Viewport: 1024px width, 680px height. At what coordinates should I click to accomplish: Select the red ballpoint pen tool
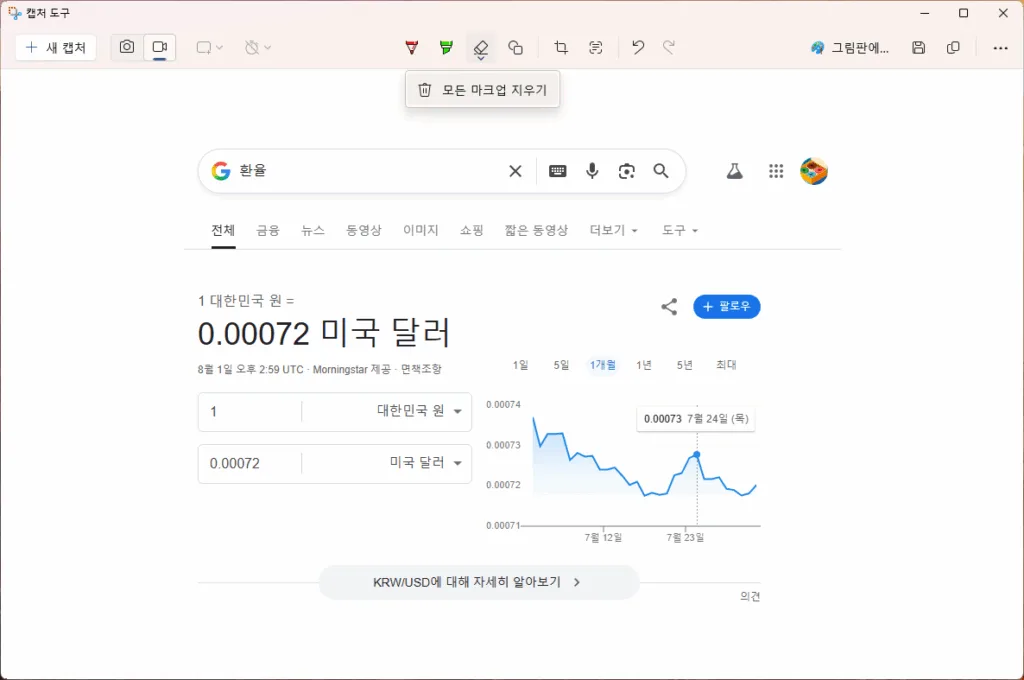[411, 48]
